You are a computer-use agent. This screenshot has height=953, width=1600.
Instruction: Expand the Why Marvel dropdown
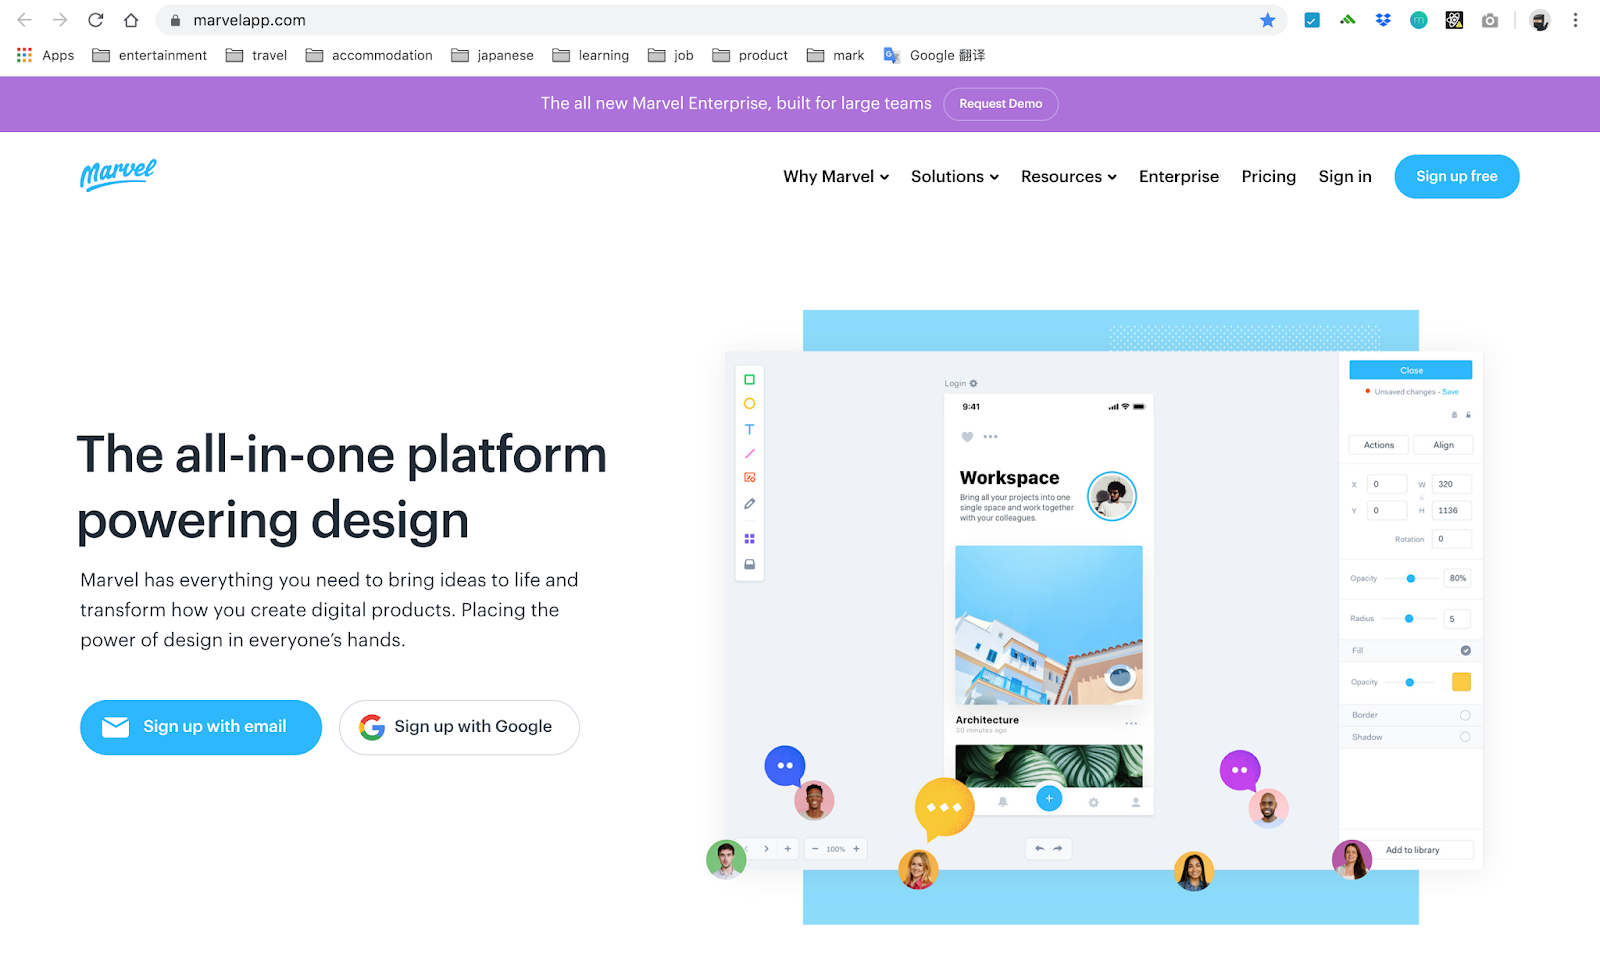836,176
